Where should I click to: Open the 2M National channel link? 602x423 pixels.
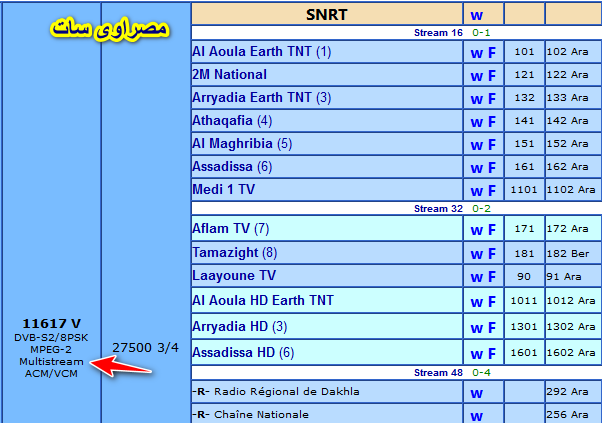click(x=229, y=74)
